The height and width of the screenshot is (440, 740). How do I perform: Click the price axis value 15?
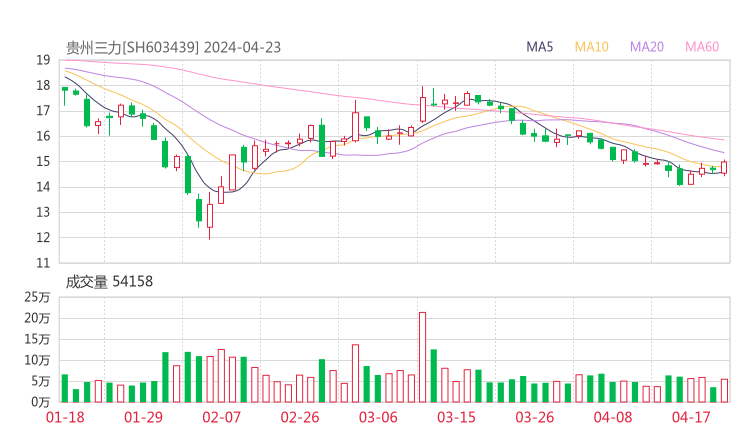[x=43, y=161]
